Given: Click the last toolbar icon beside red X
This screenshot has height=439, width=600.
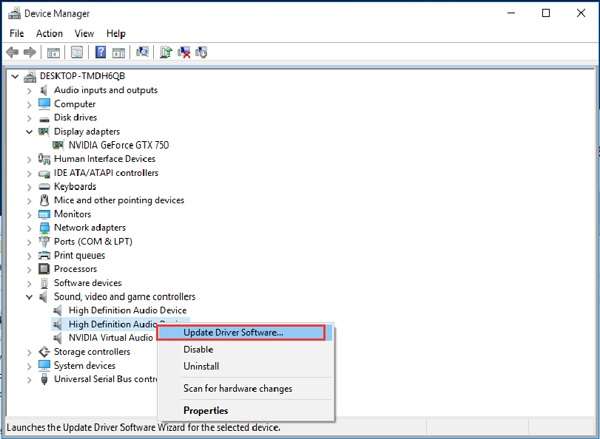Looking at the screenshot, I should click(201, 52).
